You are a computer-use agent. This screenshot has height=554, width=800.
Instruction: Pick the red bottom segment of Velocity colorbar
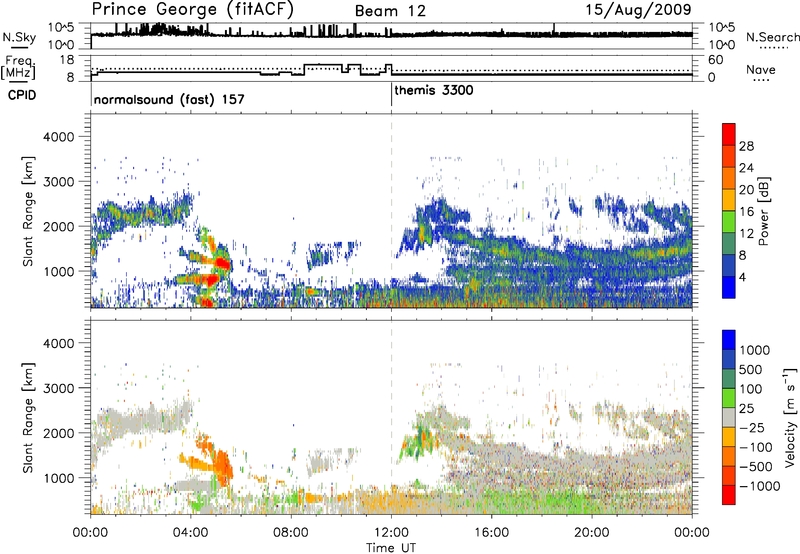point(729,495)
